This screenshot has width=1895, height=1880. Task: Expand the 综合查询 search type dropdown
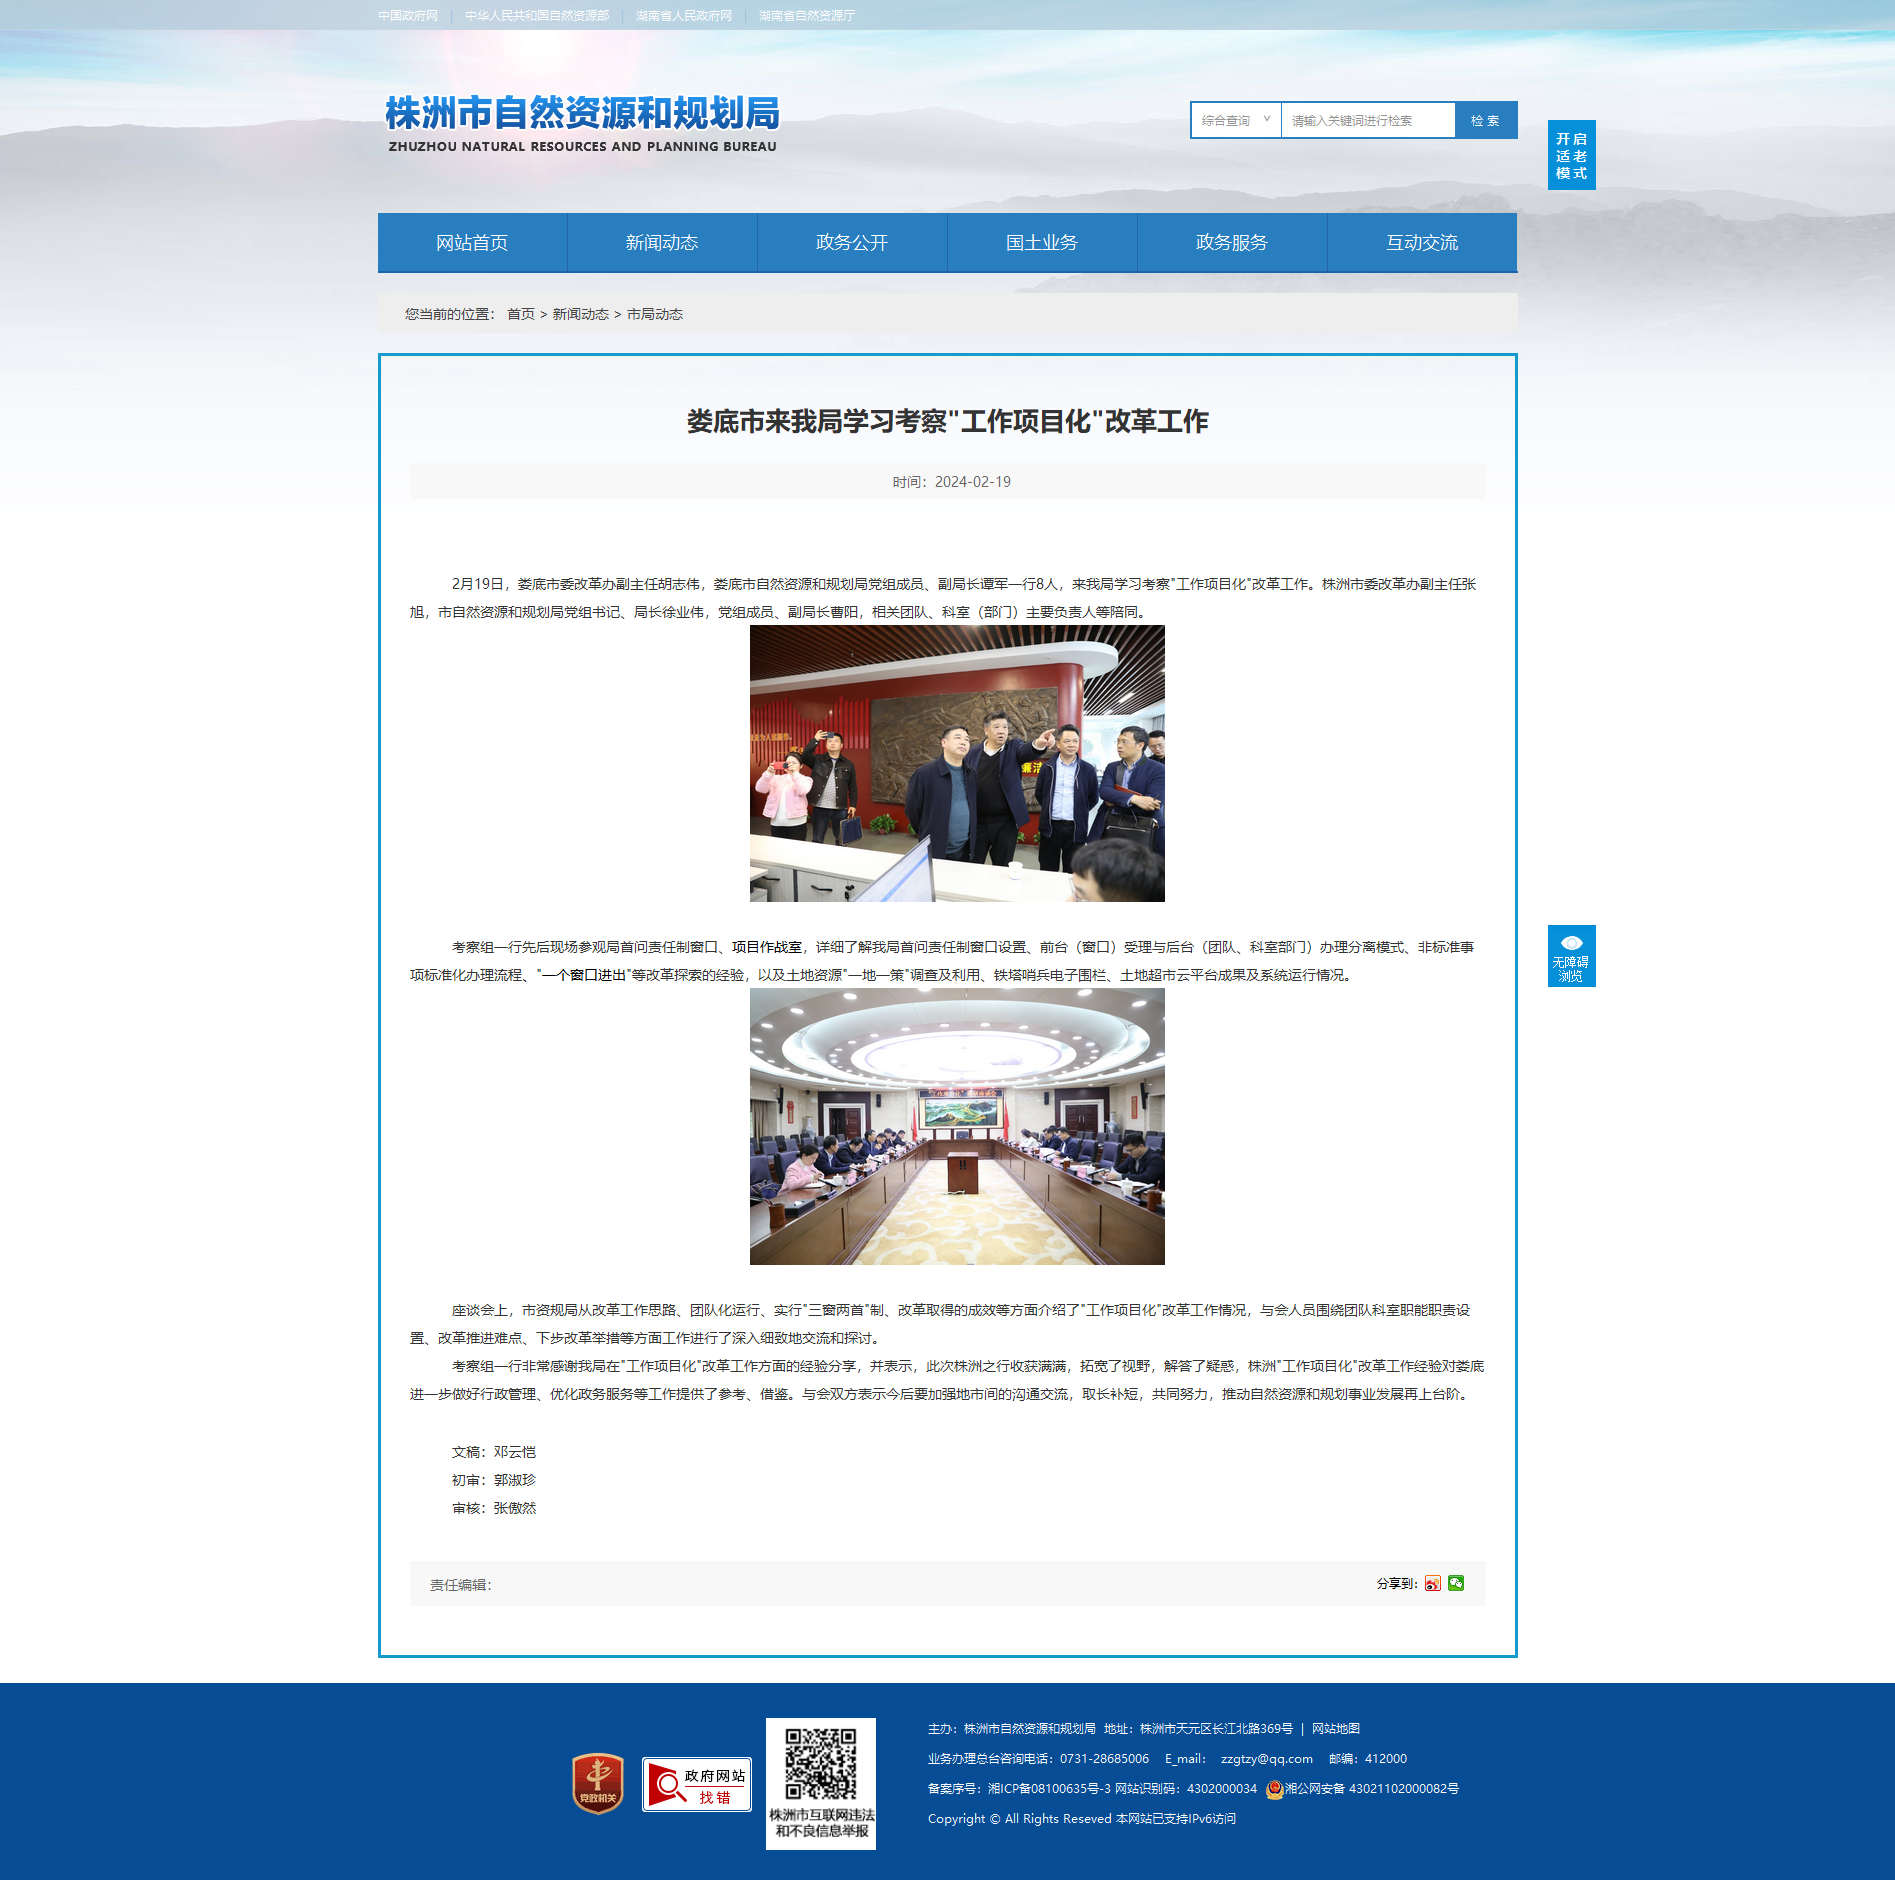click(1236, 120)
